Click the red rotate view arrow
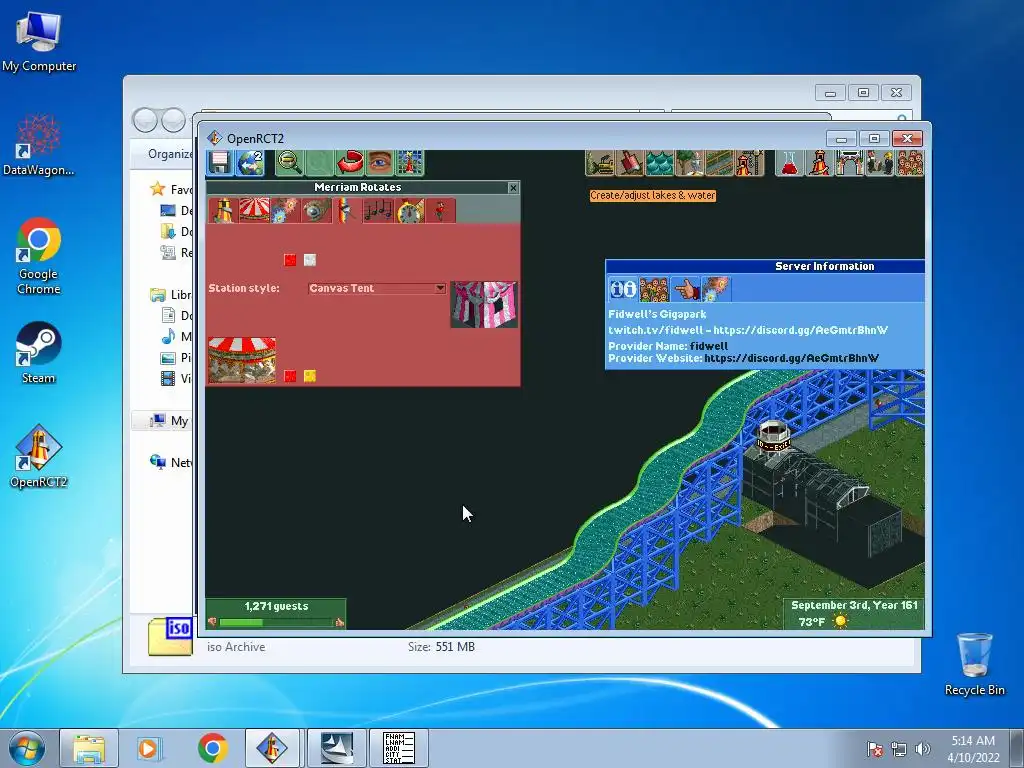Image resolution: width=1024 pixels, height=768 pixels. (350, 163)
